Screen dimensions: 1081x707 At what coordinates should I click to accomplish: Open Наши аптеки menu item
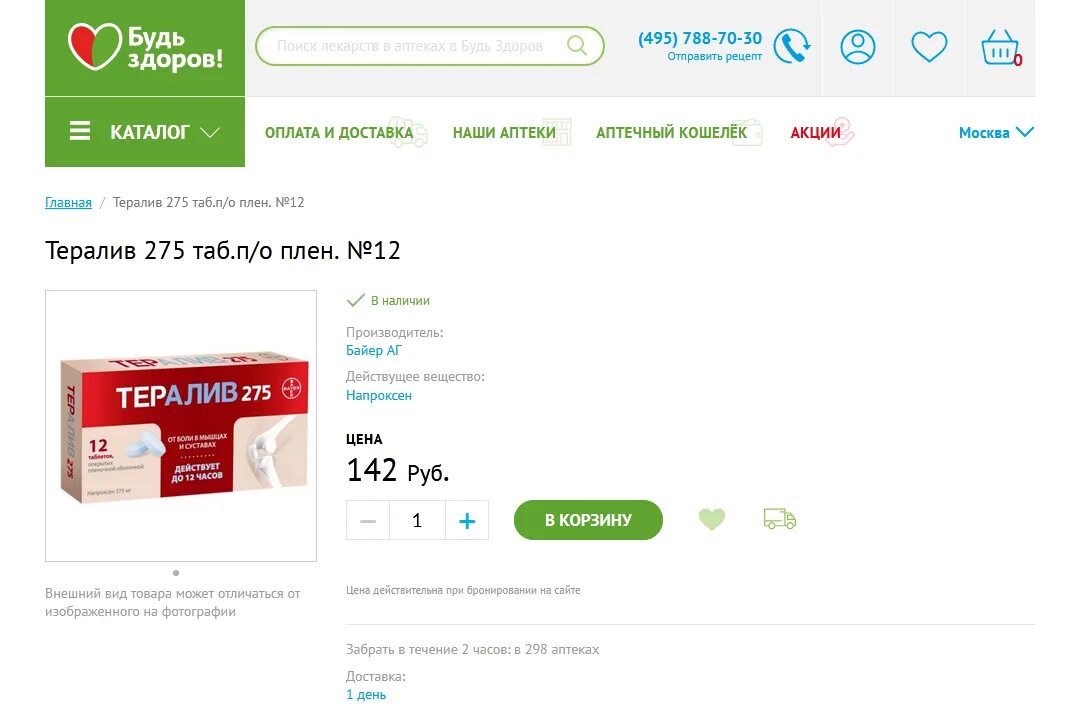click(x=504, y=132)
